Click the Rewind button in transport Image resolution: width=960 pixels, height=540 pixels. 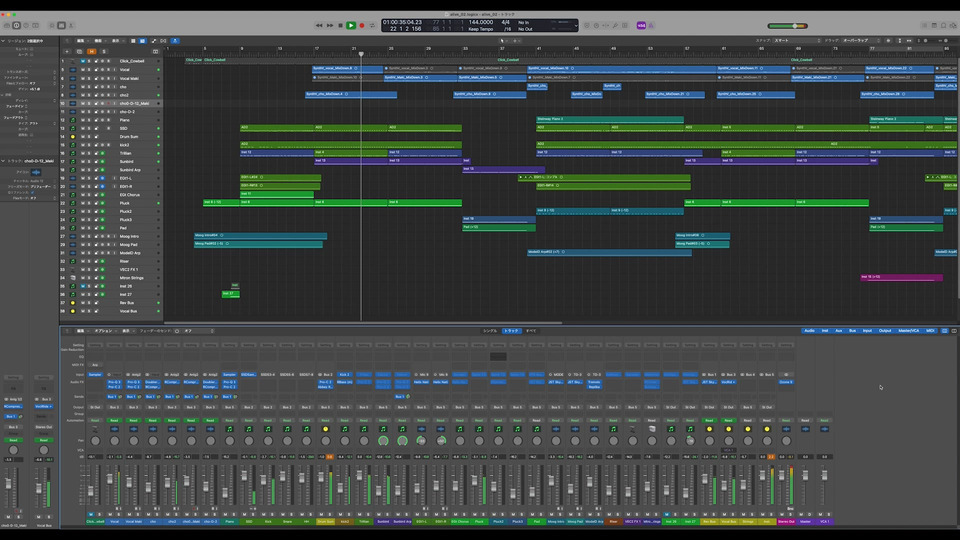tap(320, 25)
